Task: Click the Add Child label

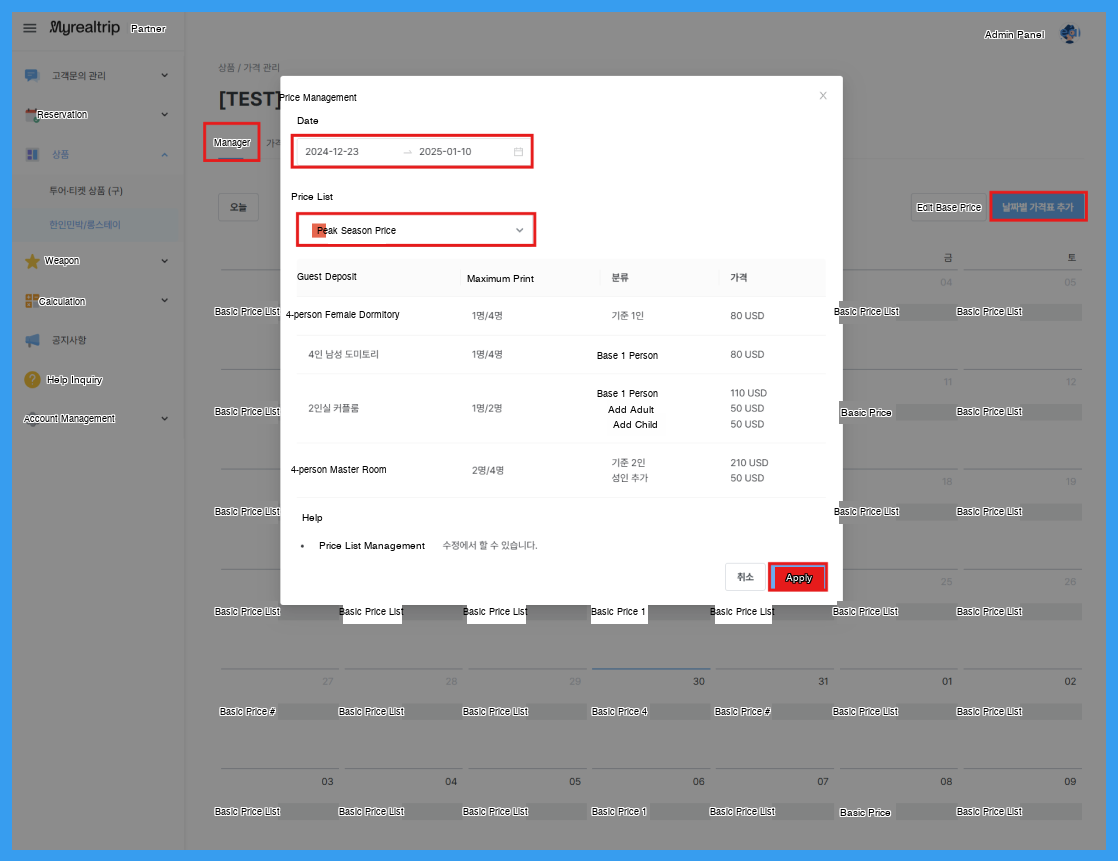Action: (635, 425)
